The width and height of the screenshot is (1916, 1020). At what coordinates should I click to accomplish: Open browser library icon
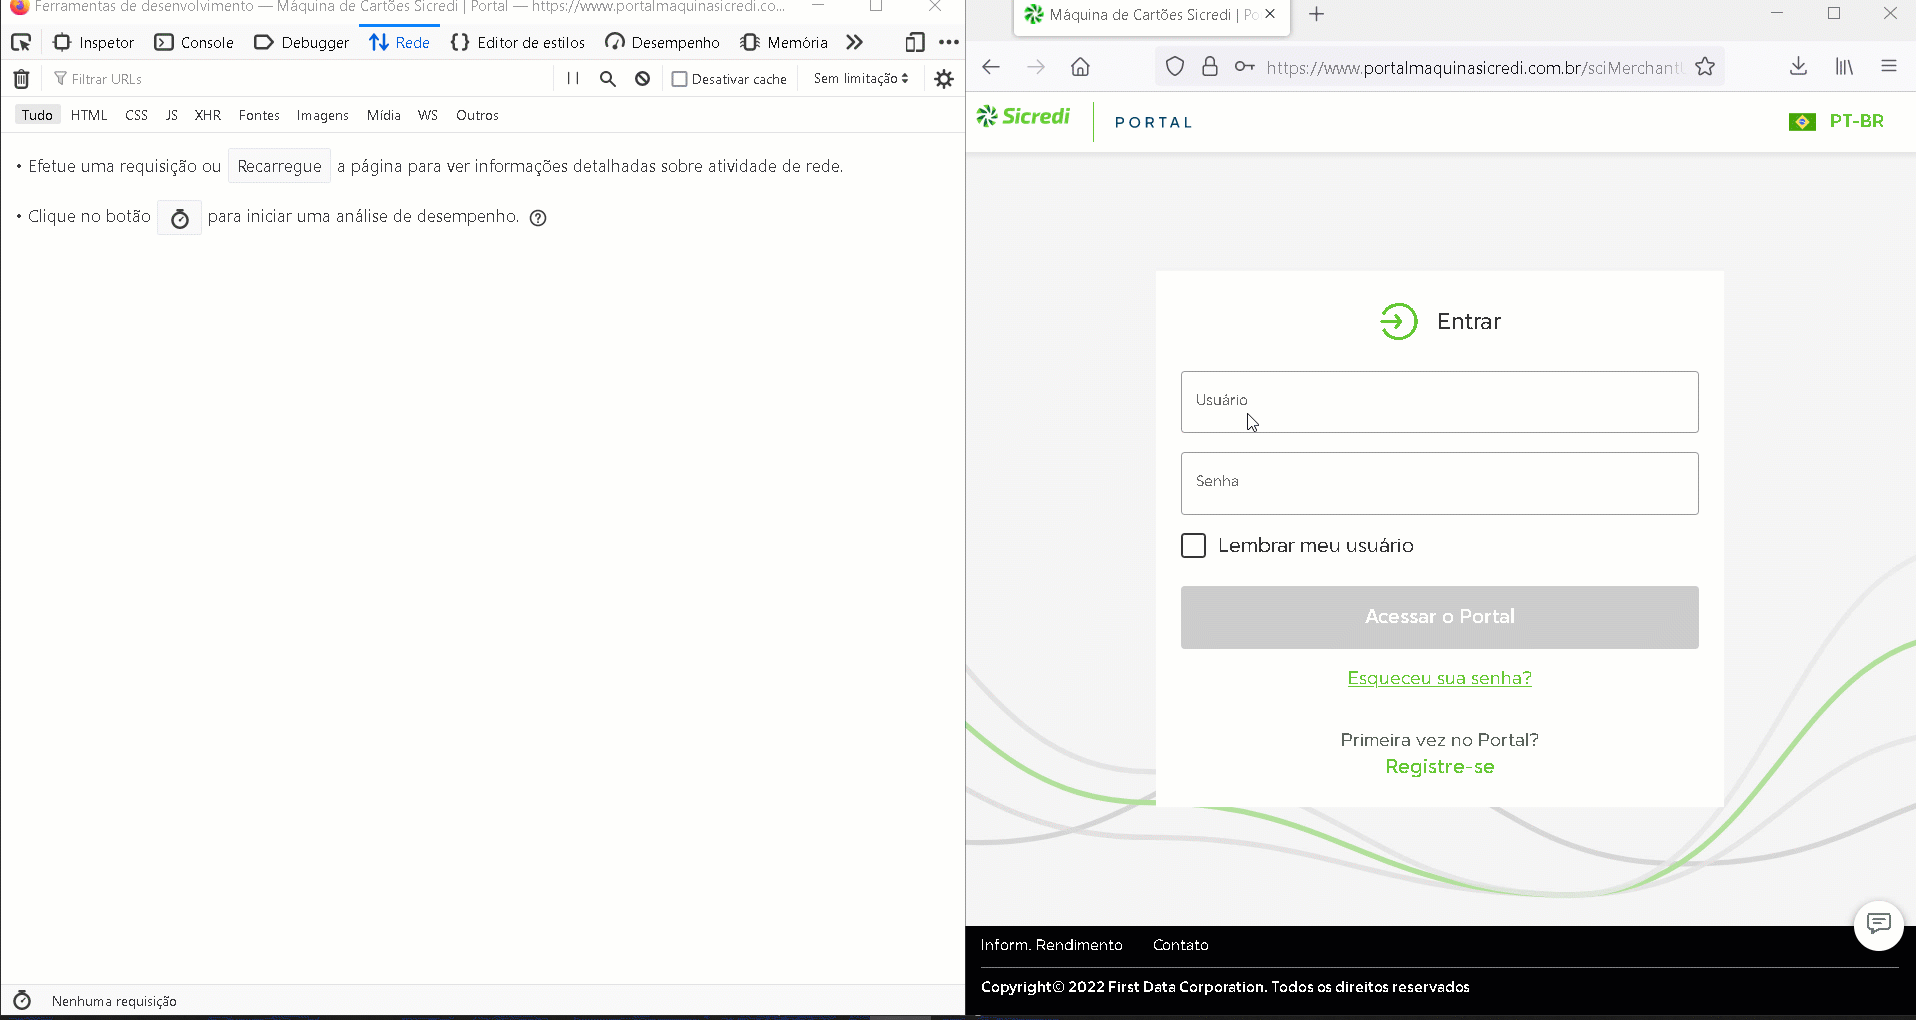(x=1844, y=67)
